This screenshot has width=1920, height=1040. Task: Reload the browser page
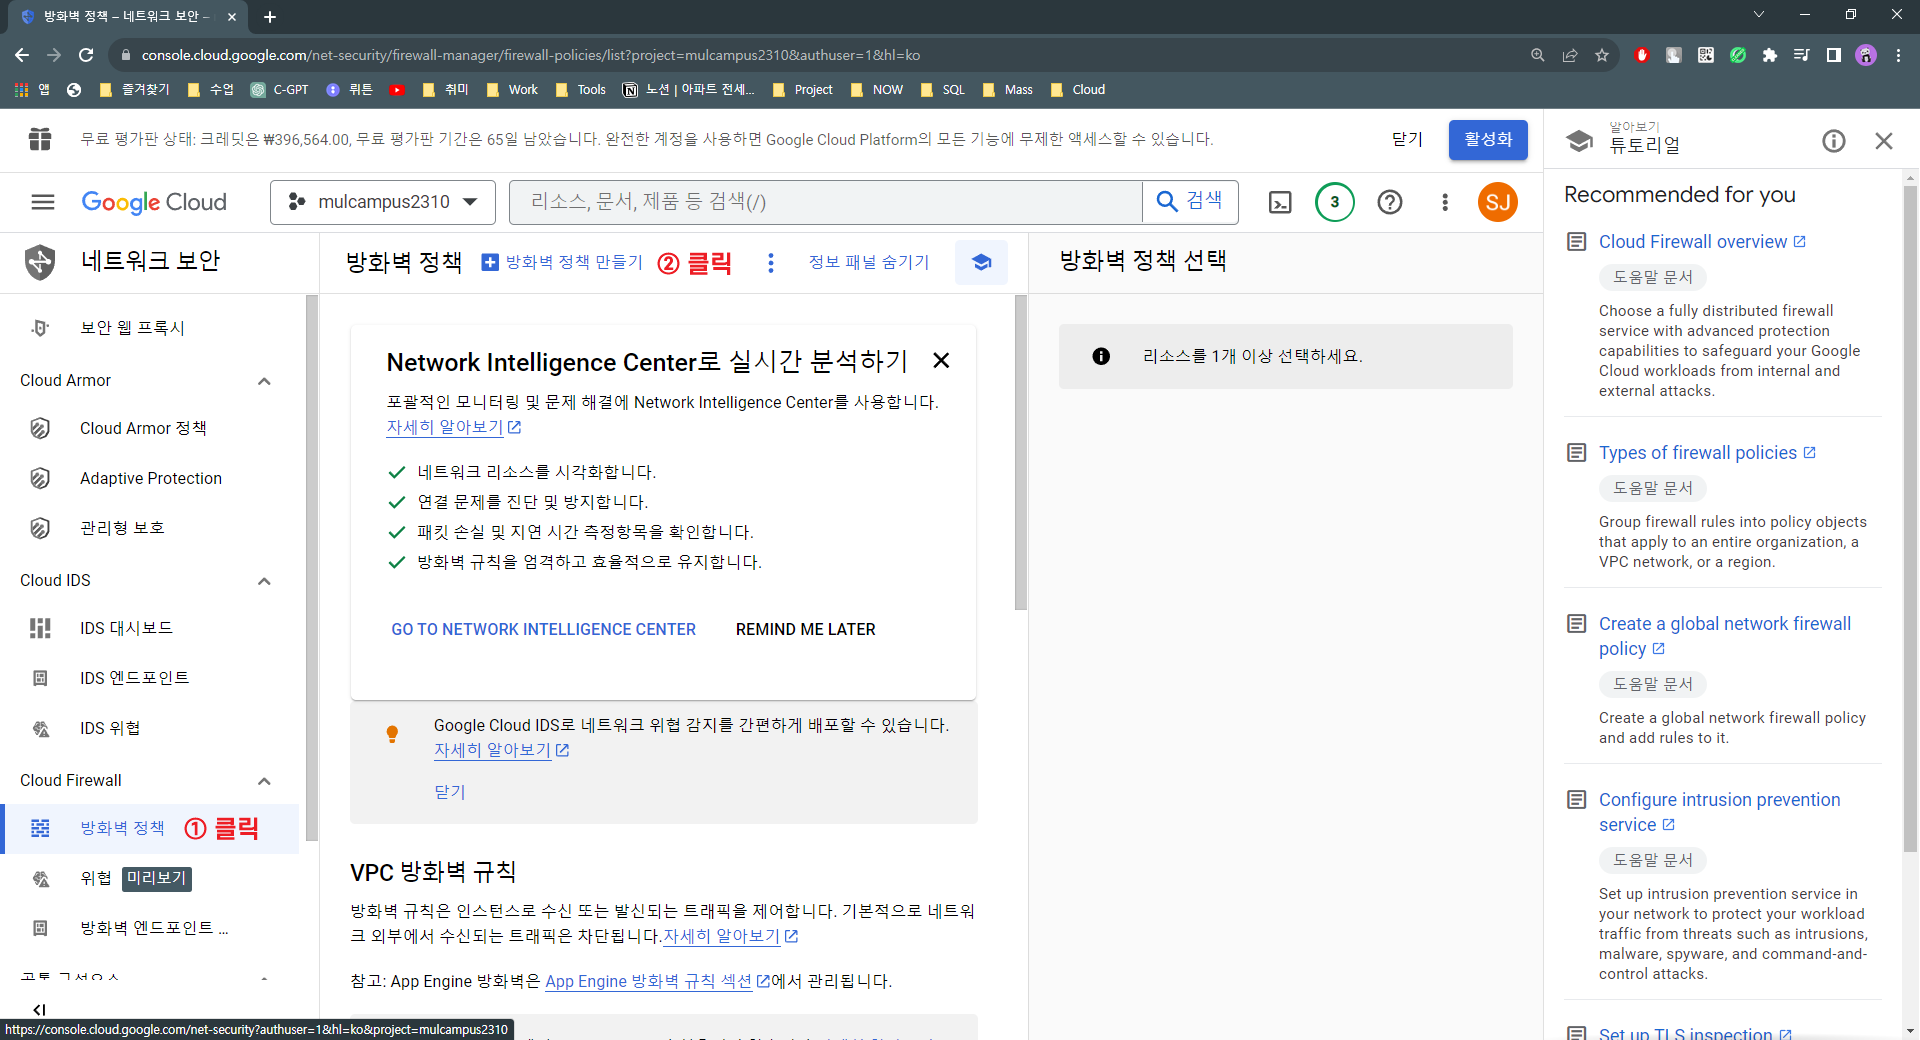[86, 55]
